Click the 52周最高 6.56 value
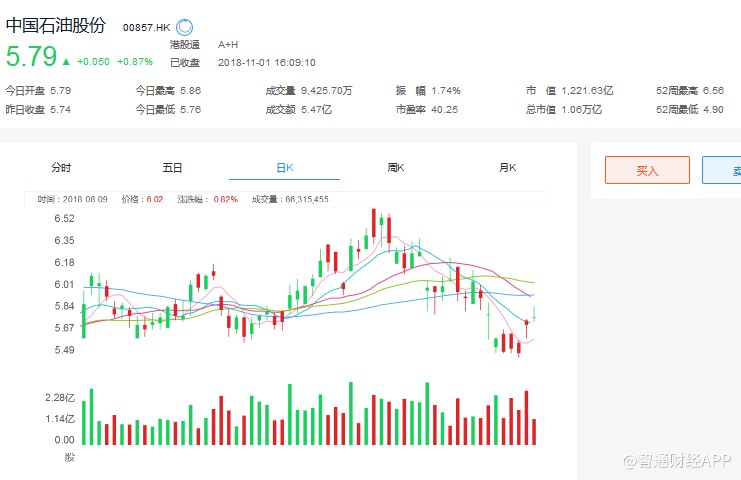Image resolution: width=741 pixels, height=480 pixels. [711, 90]
